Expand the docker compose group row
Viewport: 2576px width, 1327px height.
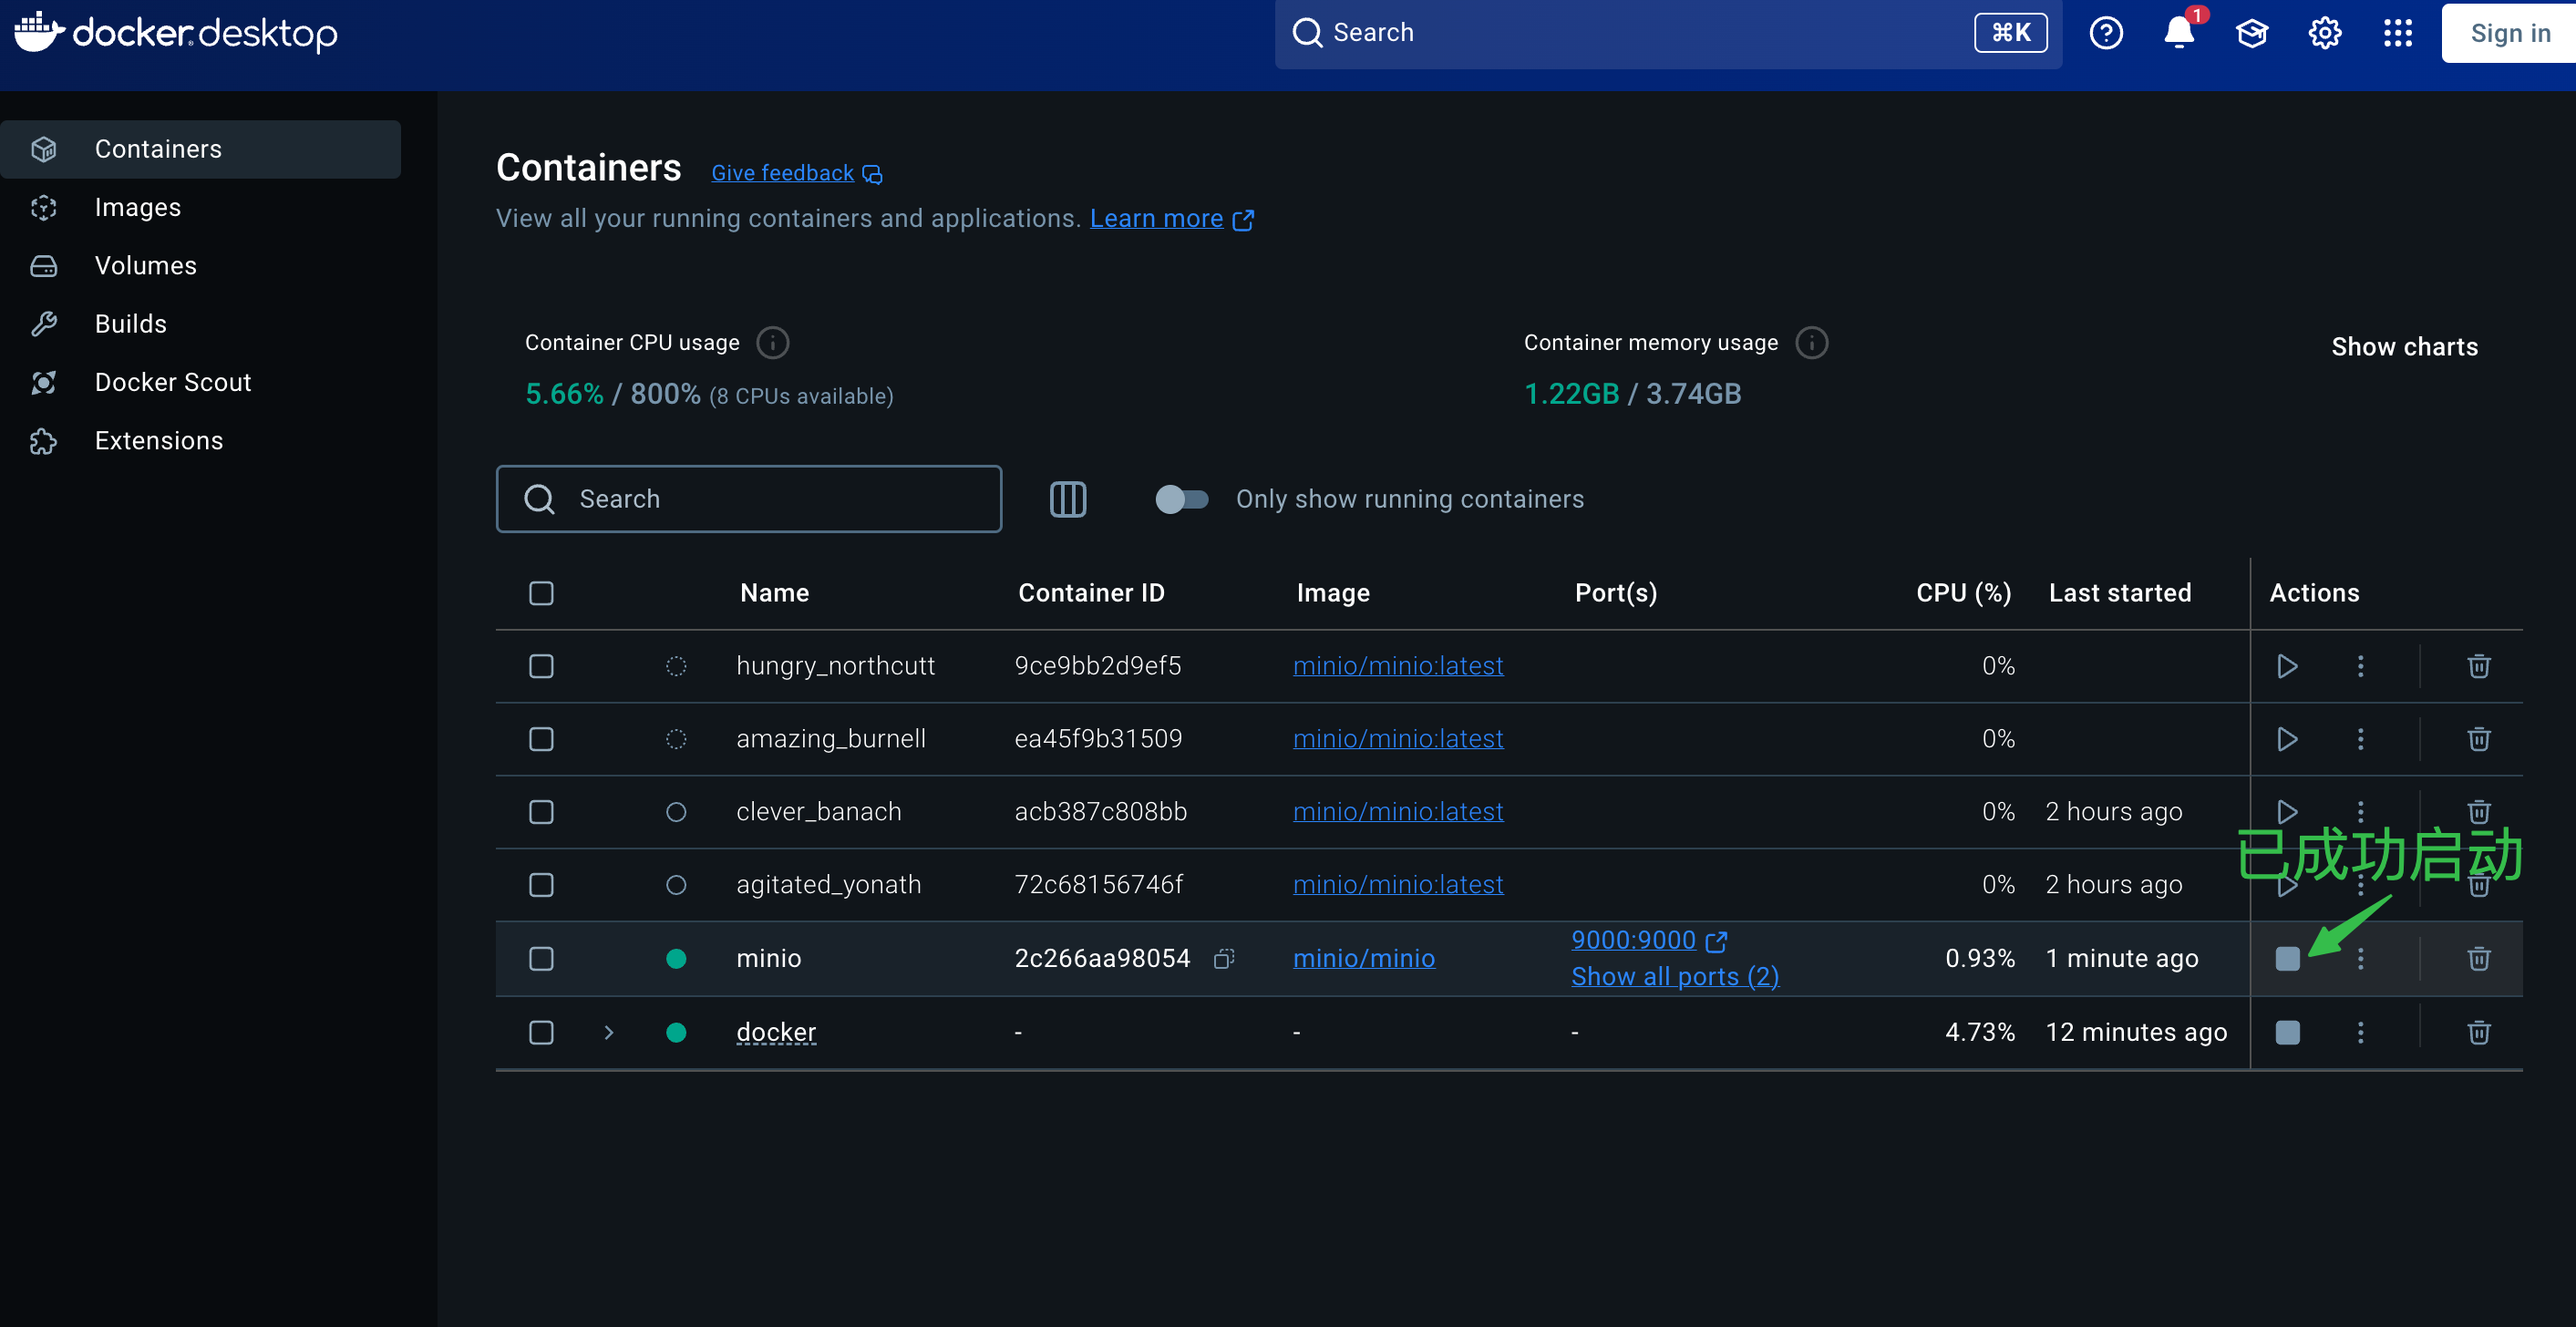608,1032
